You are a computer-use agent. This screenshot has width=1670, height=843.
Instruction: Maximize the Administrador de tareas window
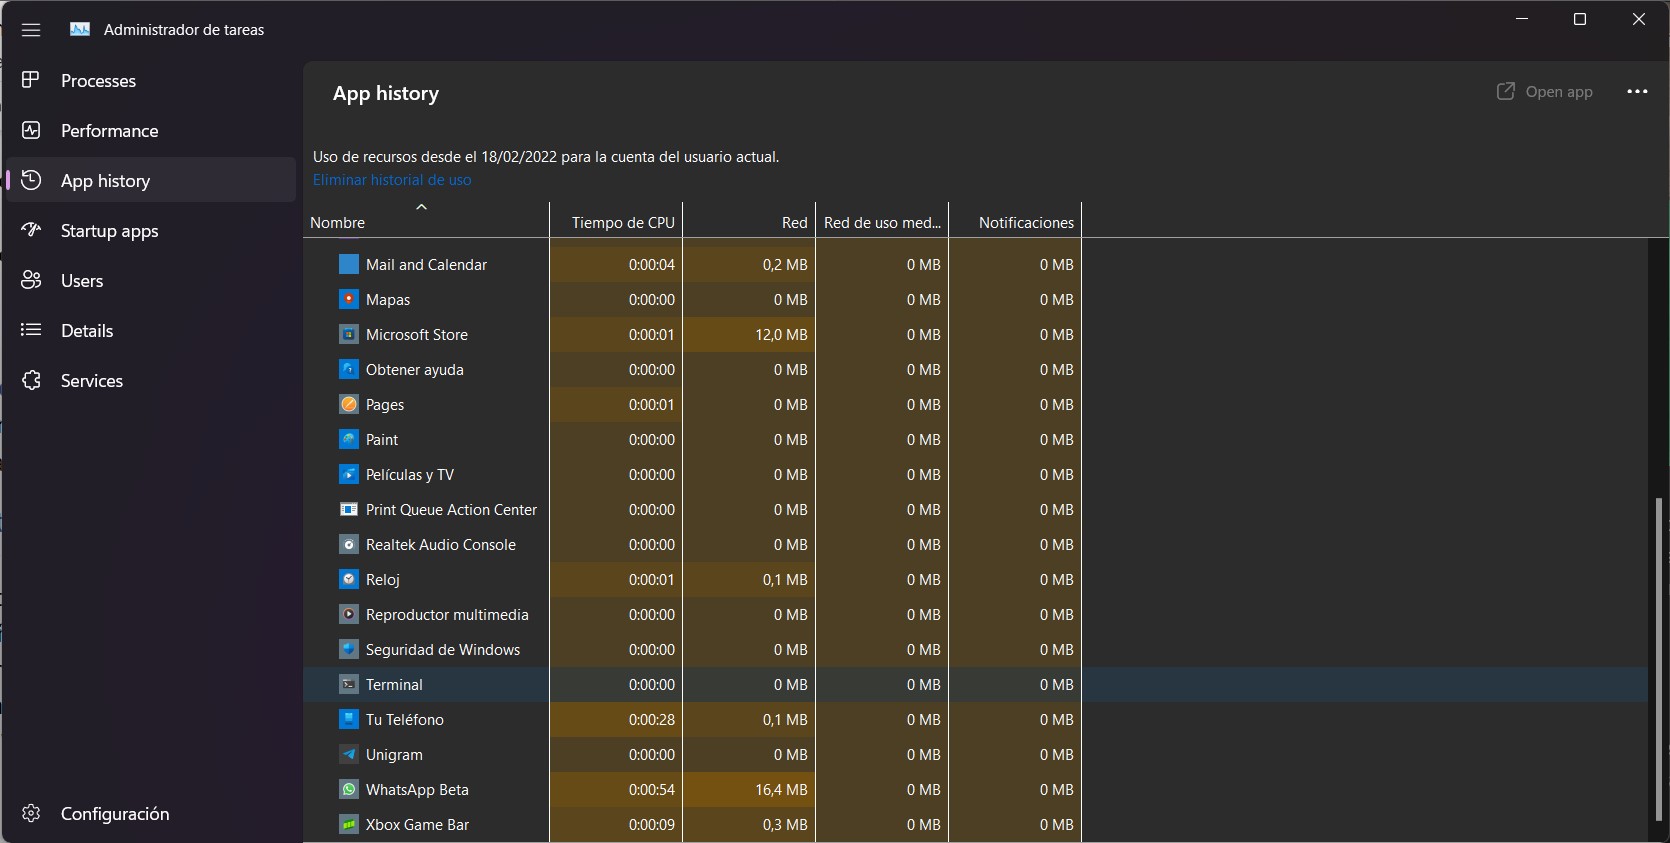pos(1580,19)
